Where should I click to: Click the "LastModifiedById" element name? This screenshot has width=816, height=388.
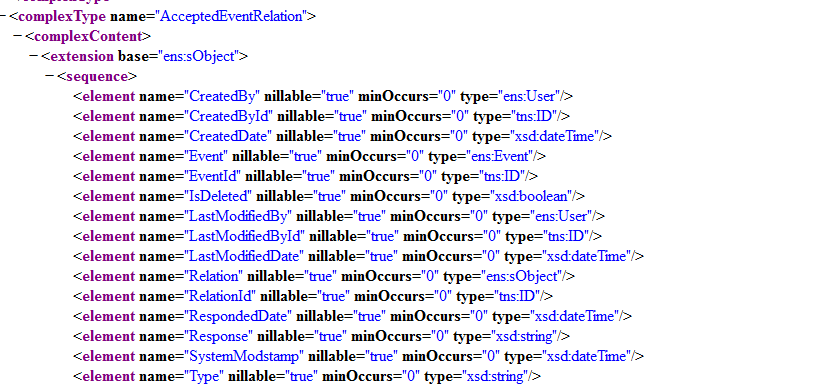pos(245,236)
